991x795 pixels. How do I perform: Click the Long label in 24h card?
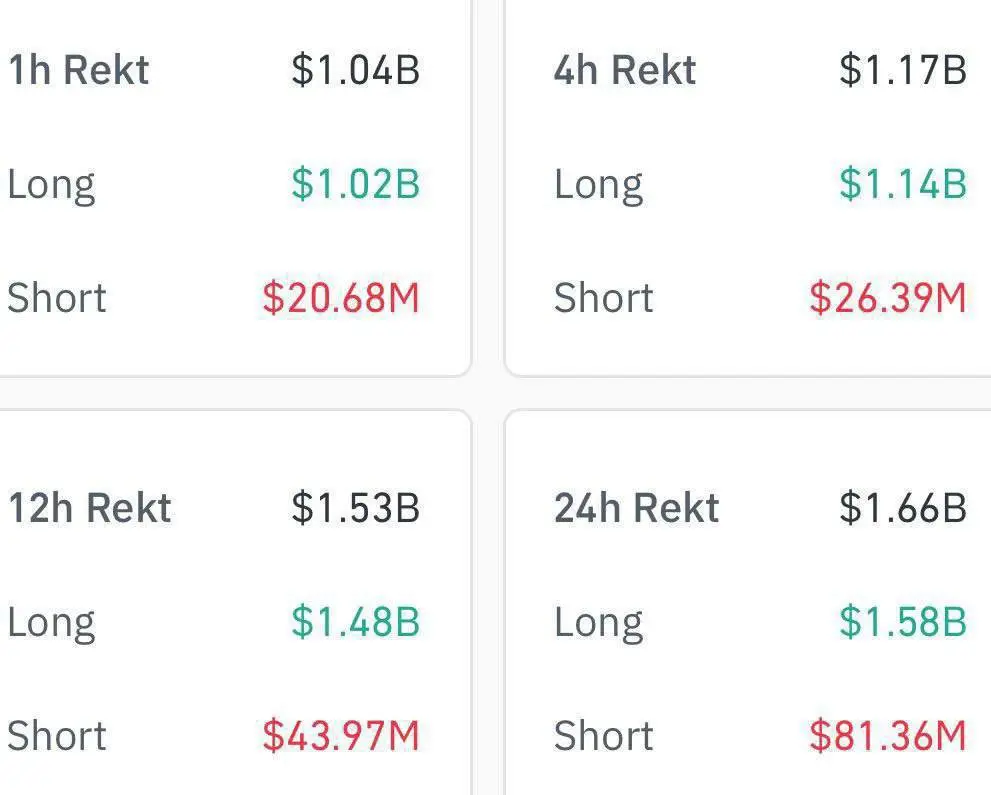pos(599,624)
